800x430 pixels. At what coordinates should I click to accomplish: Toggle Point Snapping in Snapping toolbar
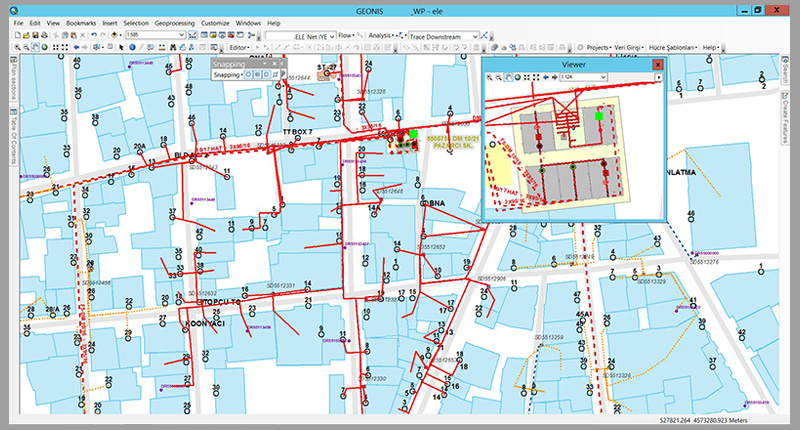(x=248, y=74)
